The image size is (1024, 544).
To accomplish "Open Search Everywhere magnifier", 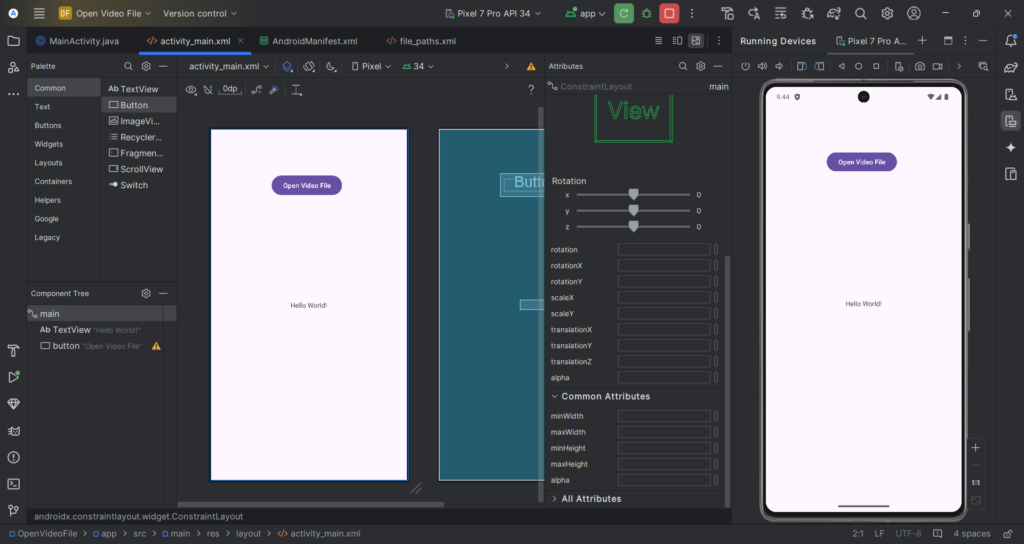I will (861, 13).
